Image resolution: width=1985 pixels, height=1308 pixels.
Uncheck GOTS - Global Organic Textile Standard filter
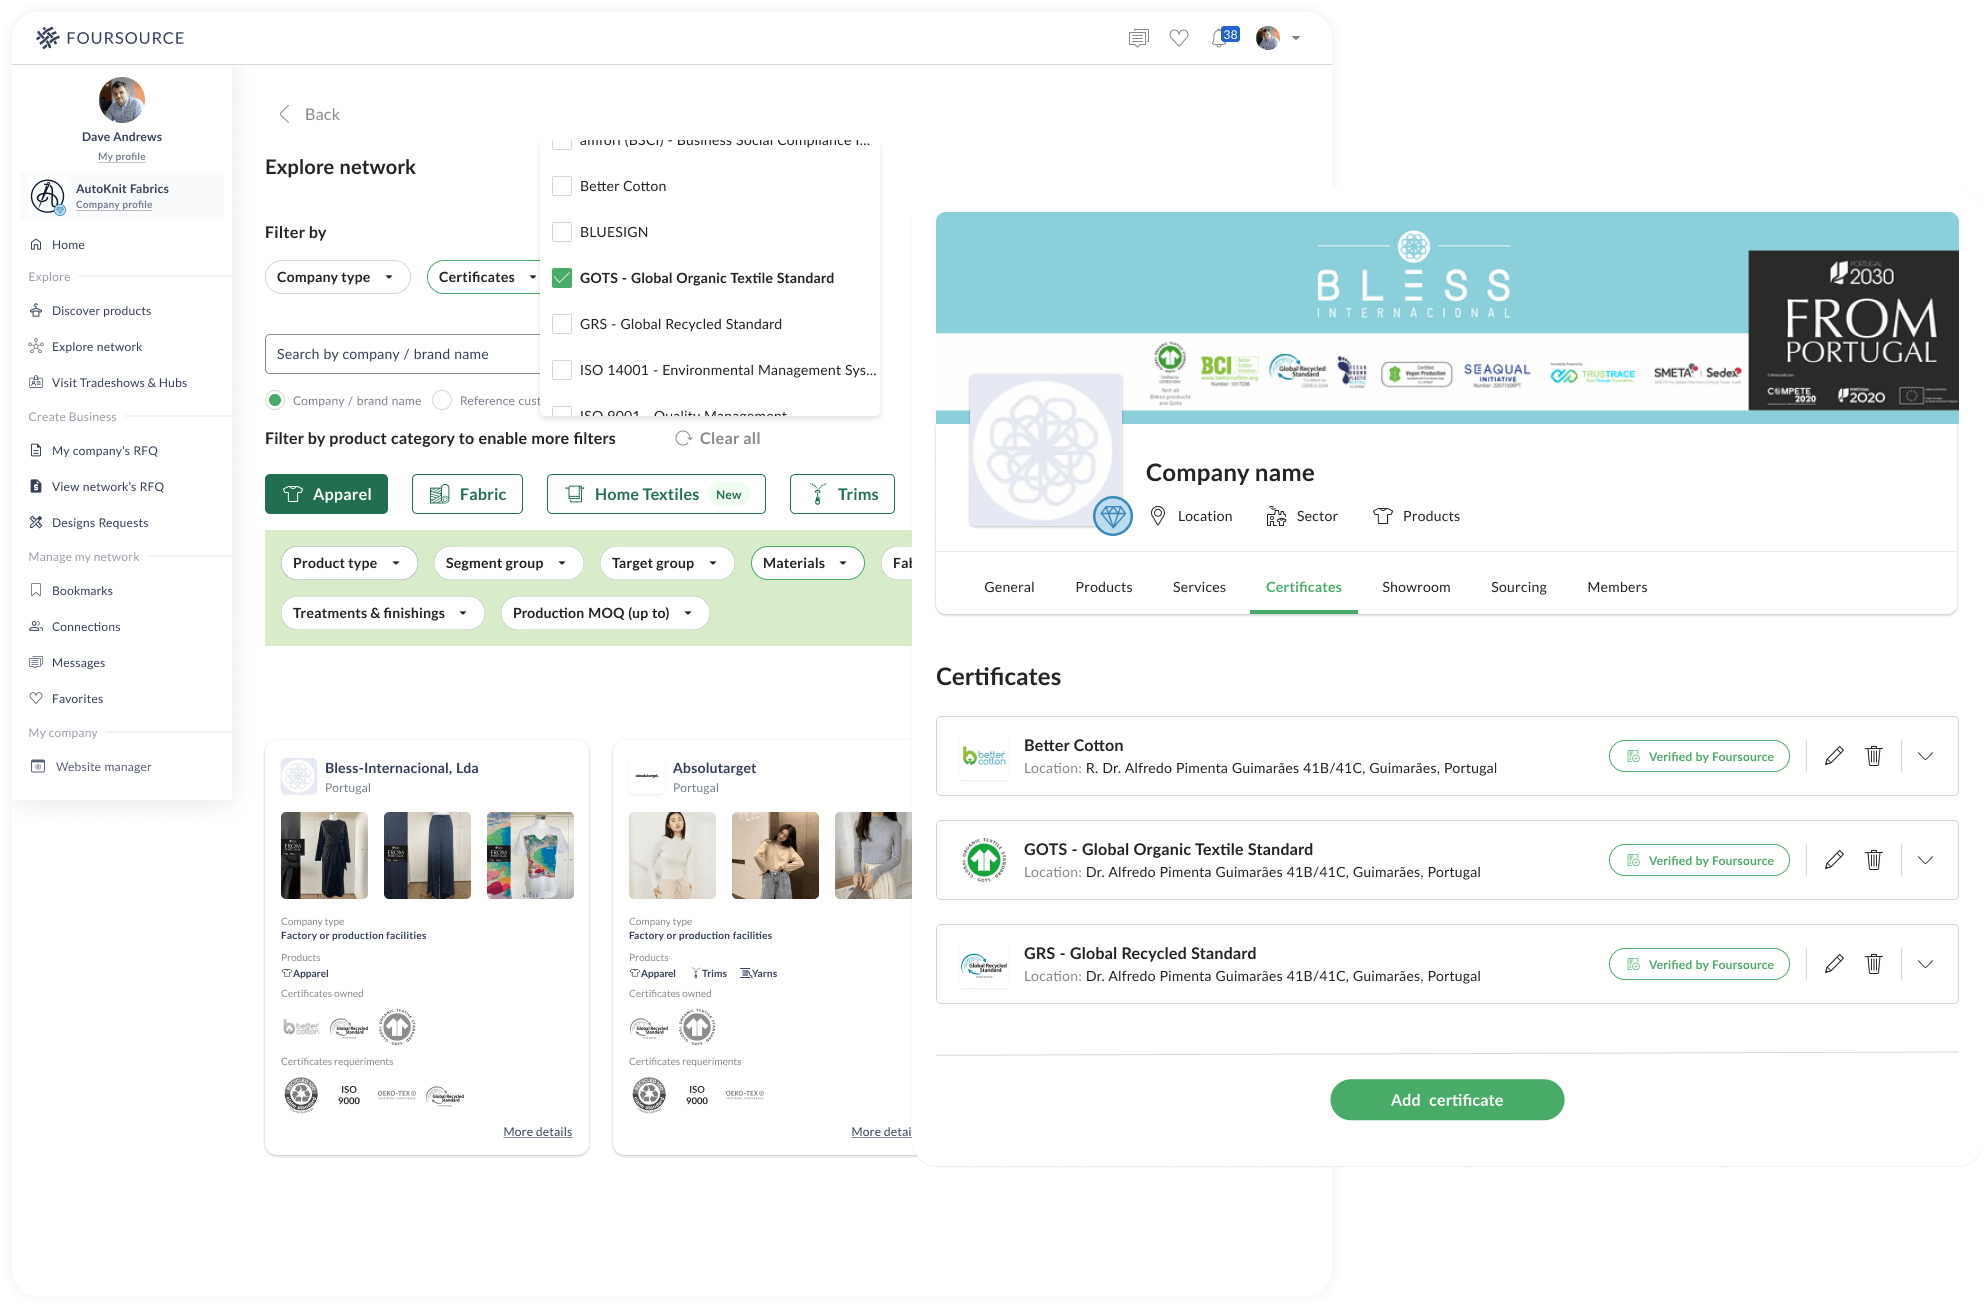(561, 278)
